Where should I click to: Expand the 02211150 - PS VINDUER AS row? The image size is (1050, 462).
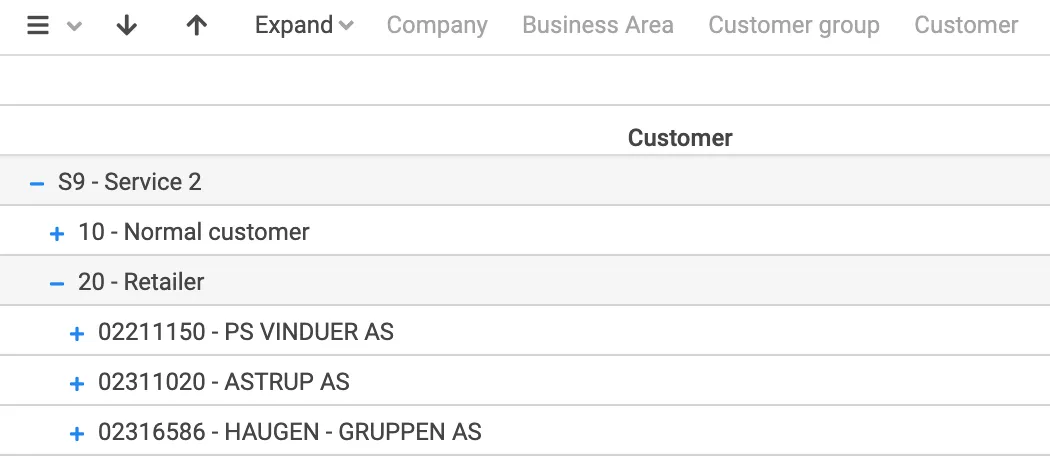(77, 333)
